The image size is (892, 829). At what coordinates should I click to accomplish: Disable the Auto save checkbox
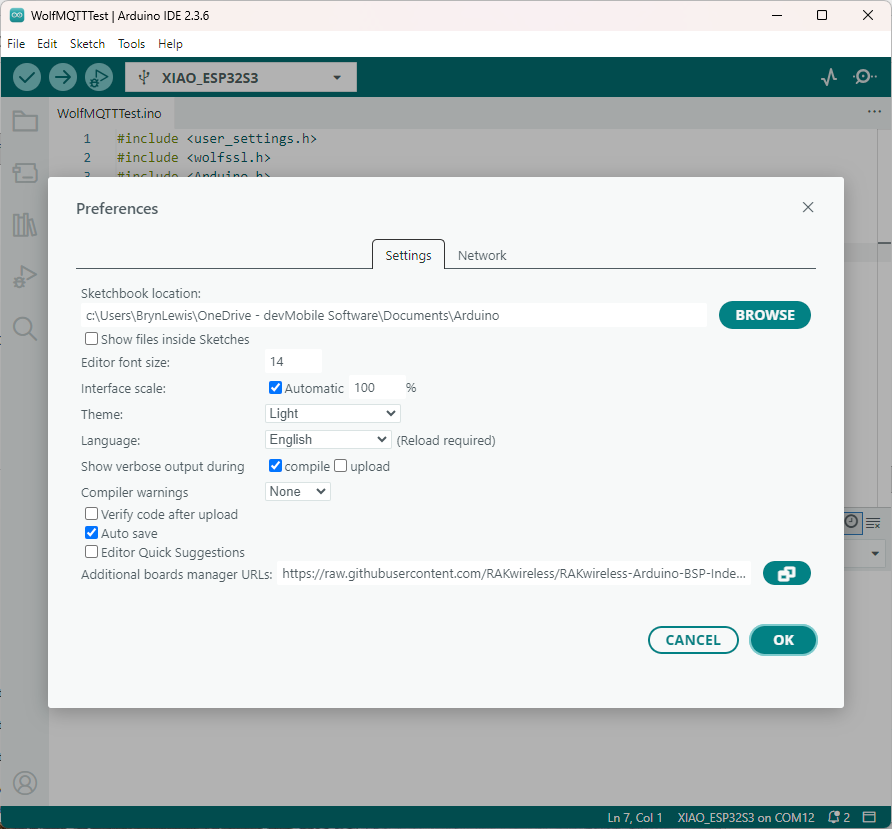(x=92, y=533)
